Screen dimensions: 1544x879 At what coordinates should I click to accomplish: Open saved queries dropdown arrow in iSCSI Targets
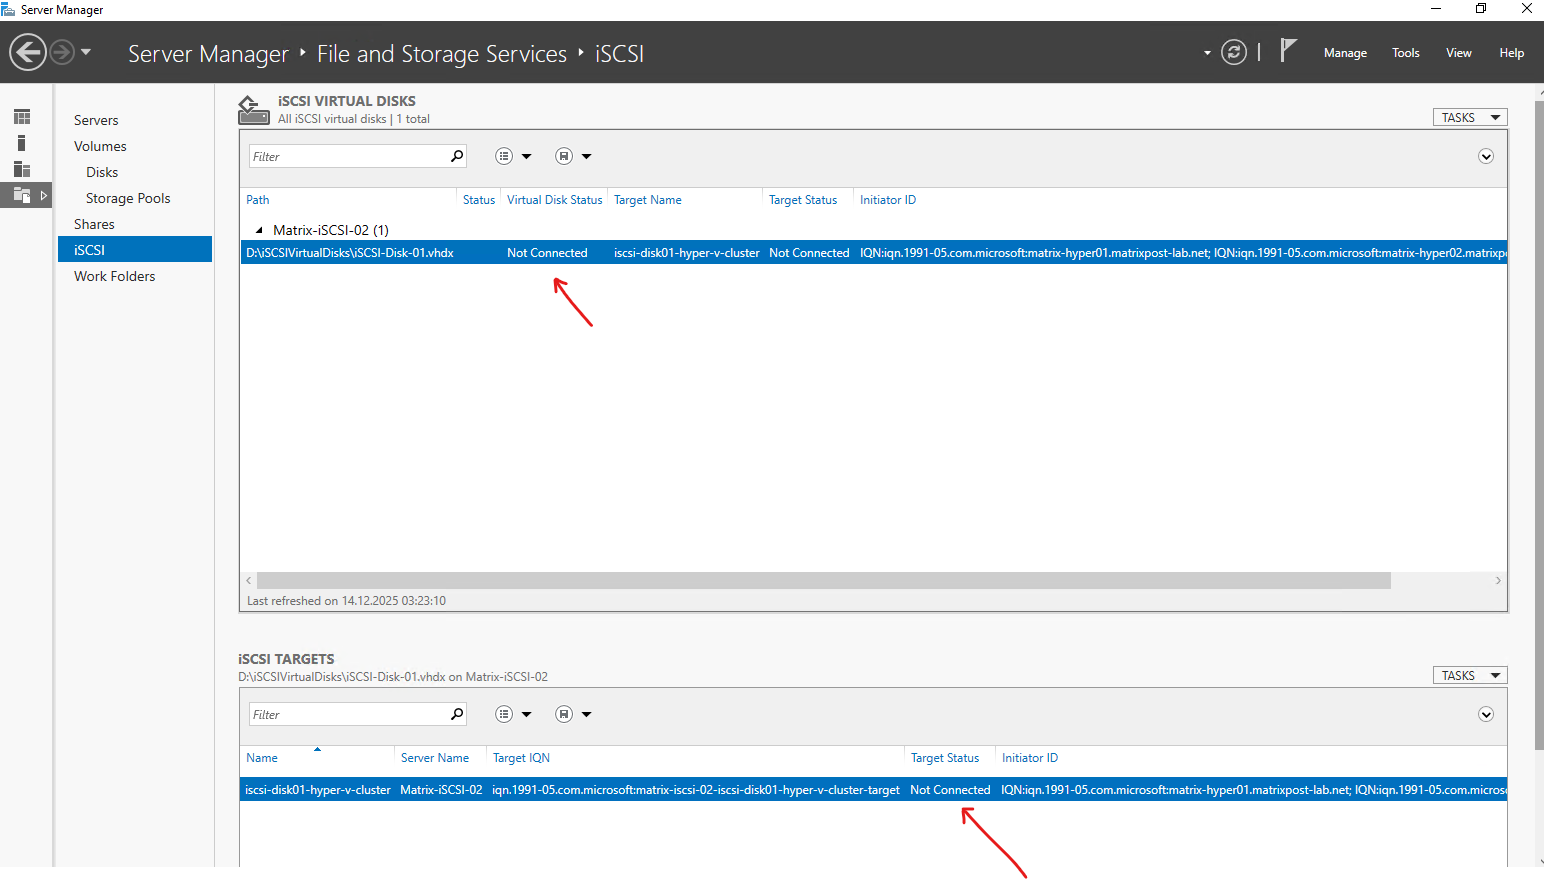587,714
